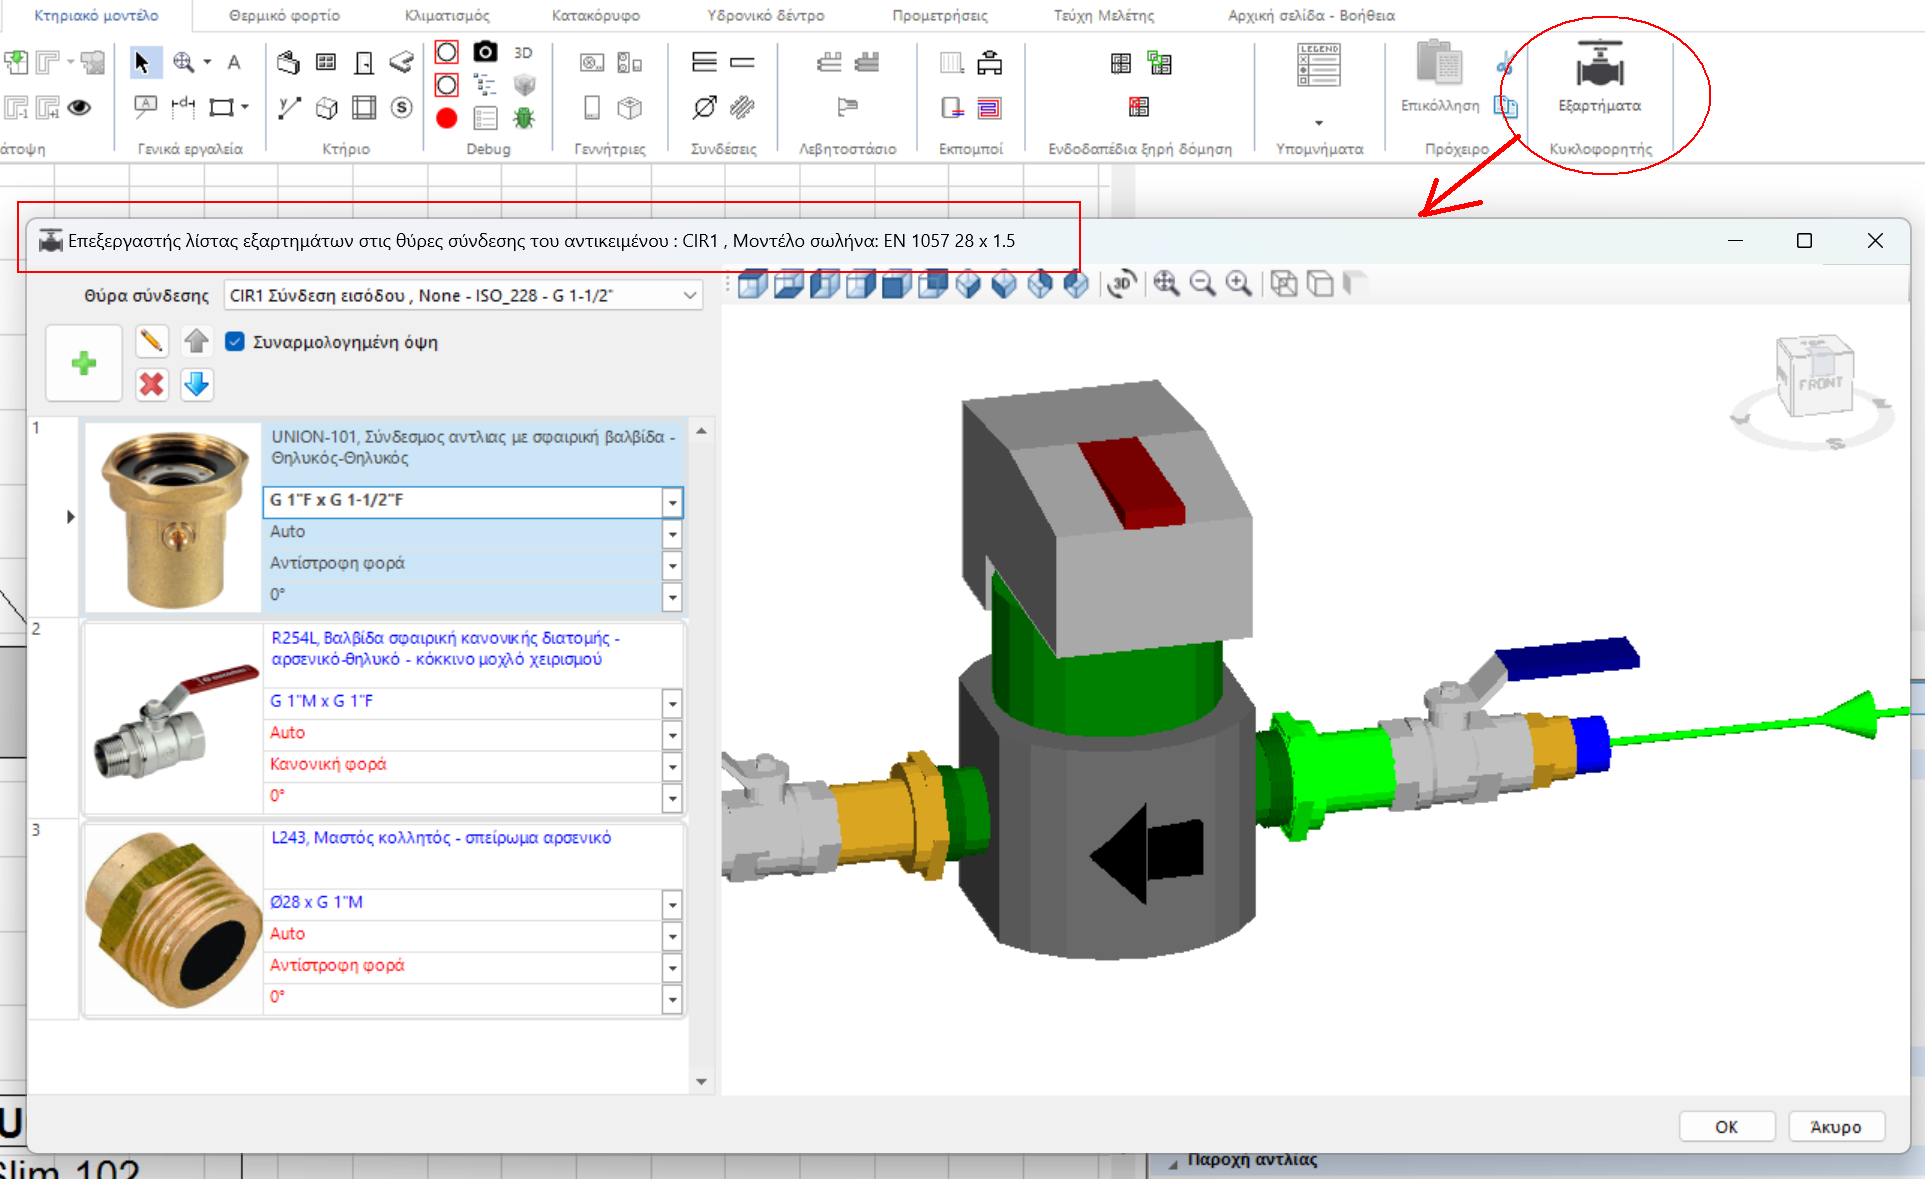The width and height of the screenshot is (1925, 1179).
Task: Select the L243 nipple thumbnail
Action: tap(173, 919)
